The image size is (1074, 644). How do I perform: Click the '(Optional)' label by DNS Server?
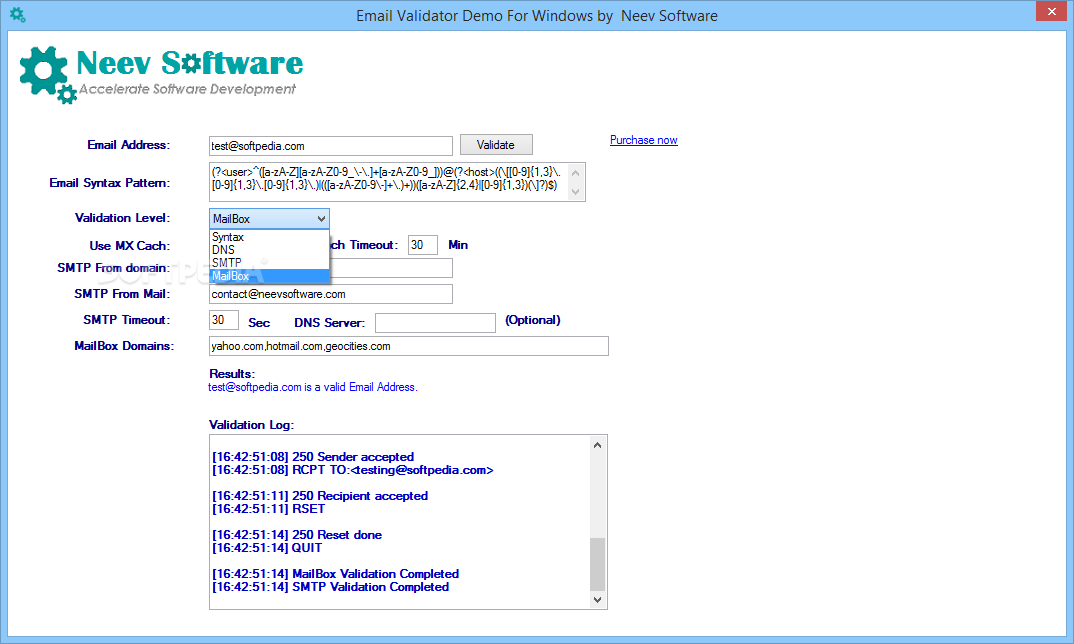point(533,320)
